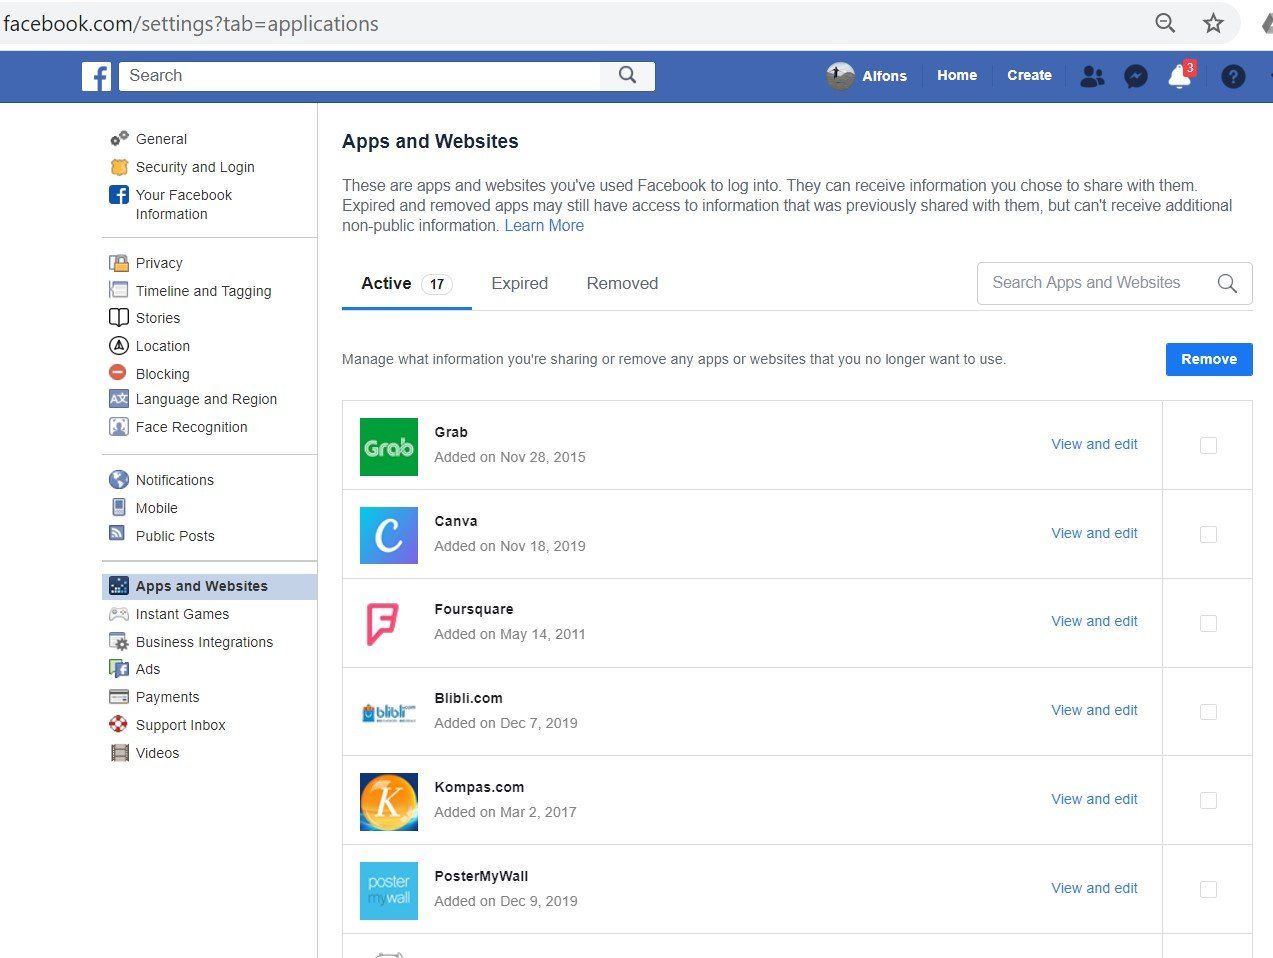Viewport: 1273px width, 958px height.
Task: Check the PosterMyWall app checkbox
Action: (x=1208, y=889)
